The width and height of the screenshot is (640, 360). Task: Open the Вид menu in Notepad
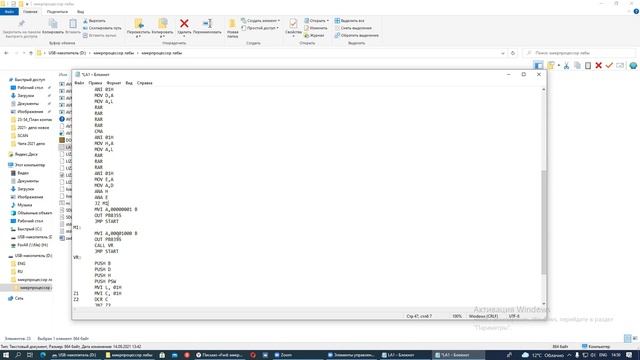point(129,83)
